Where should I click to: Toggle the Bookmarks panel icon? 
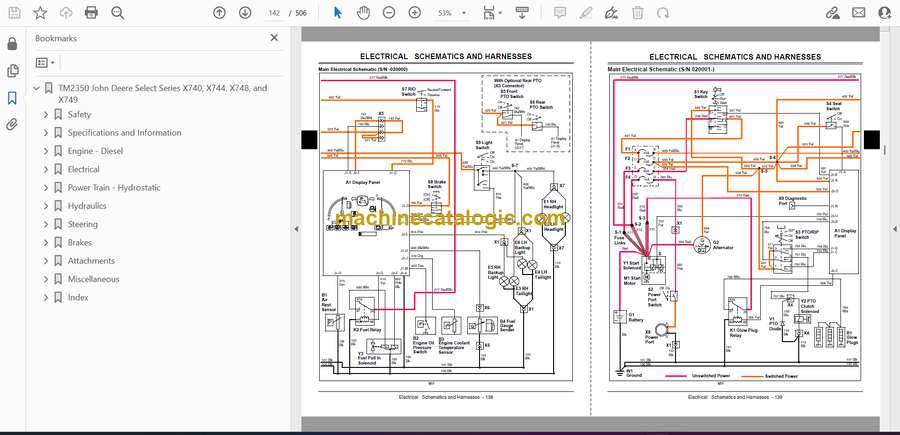(12, 98)
